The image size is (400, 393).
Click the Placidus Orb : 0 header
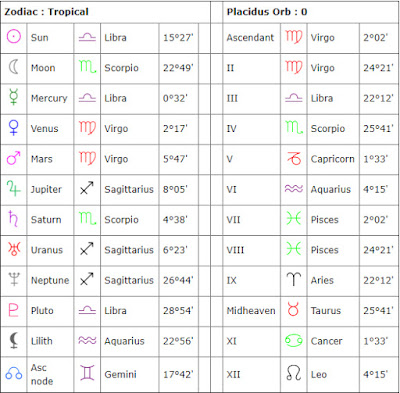267,12
